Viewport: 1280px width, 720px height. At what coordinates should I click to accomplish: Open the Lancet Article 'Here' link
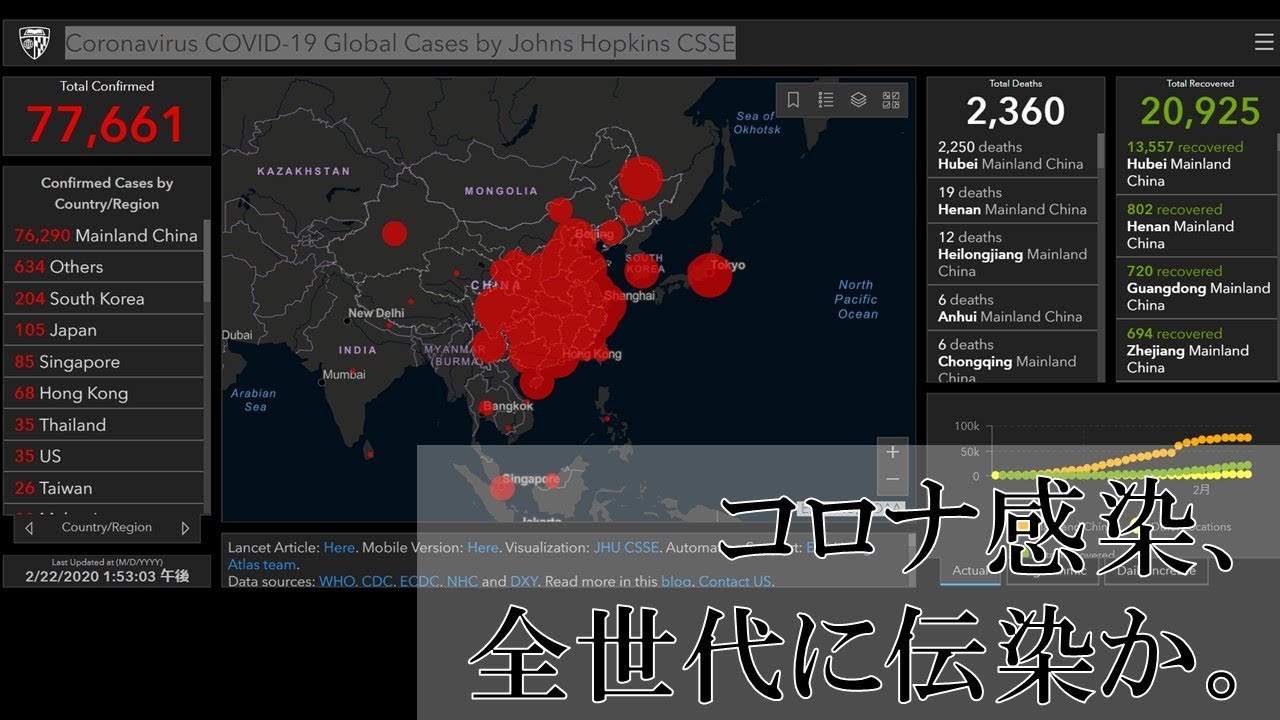click(x=339, y=548)
